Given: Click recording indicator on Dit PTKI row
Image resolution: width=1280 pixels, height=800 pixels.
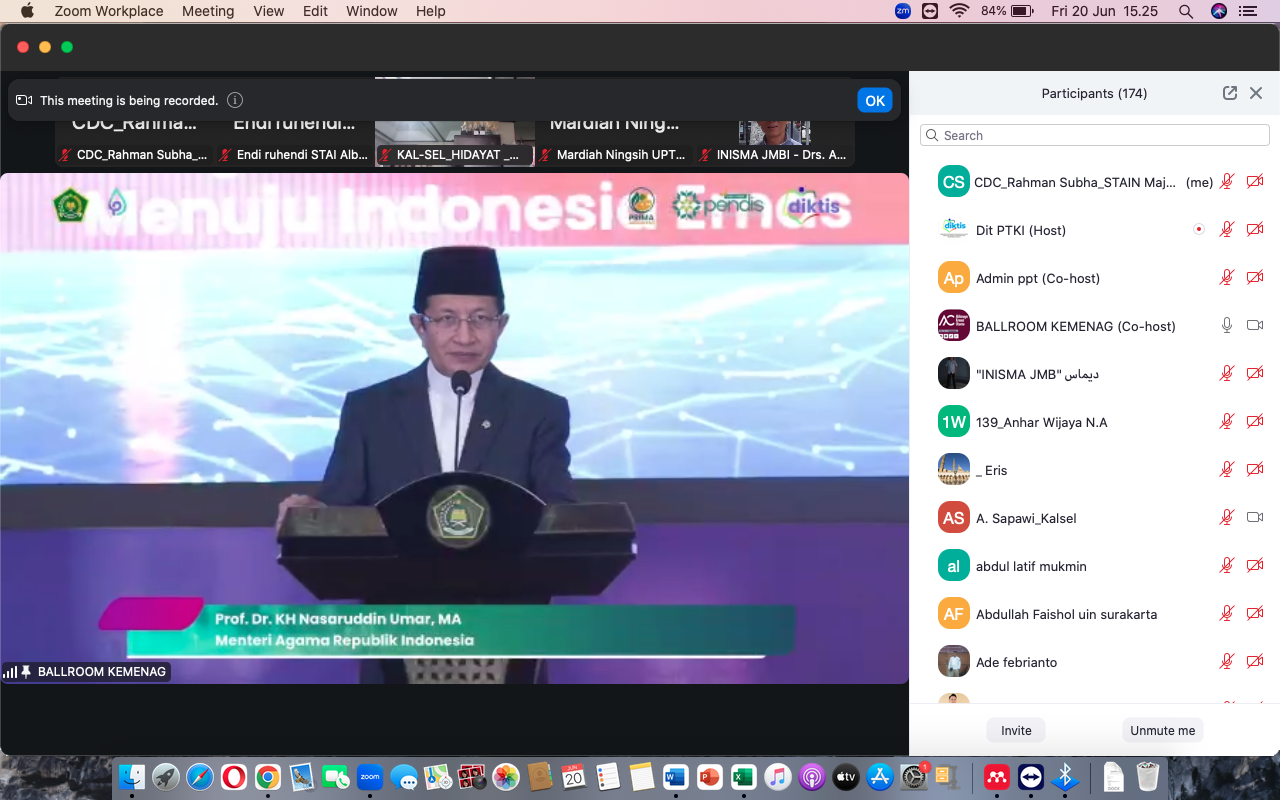Looking at the screenshot, I should click(1199, 229).
